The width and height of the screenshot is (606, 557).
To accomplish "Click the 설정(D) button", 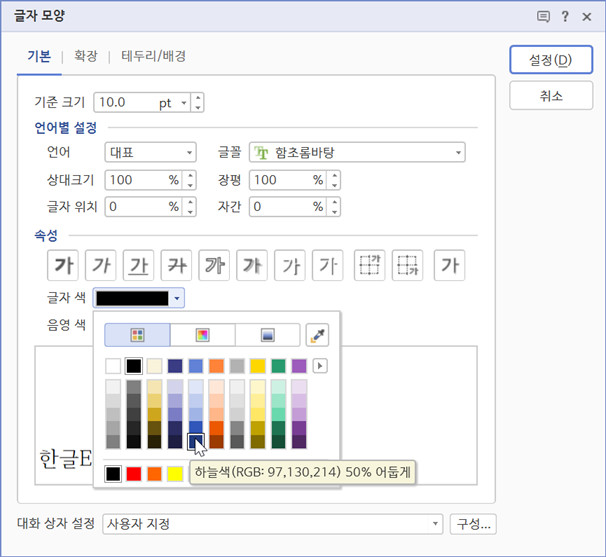I will tap(549, 60).
